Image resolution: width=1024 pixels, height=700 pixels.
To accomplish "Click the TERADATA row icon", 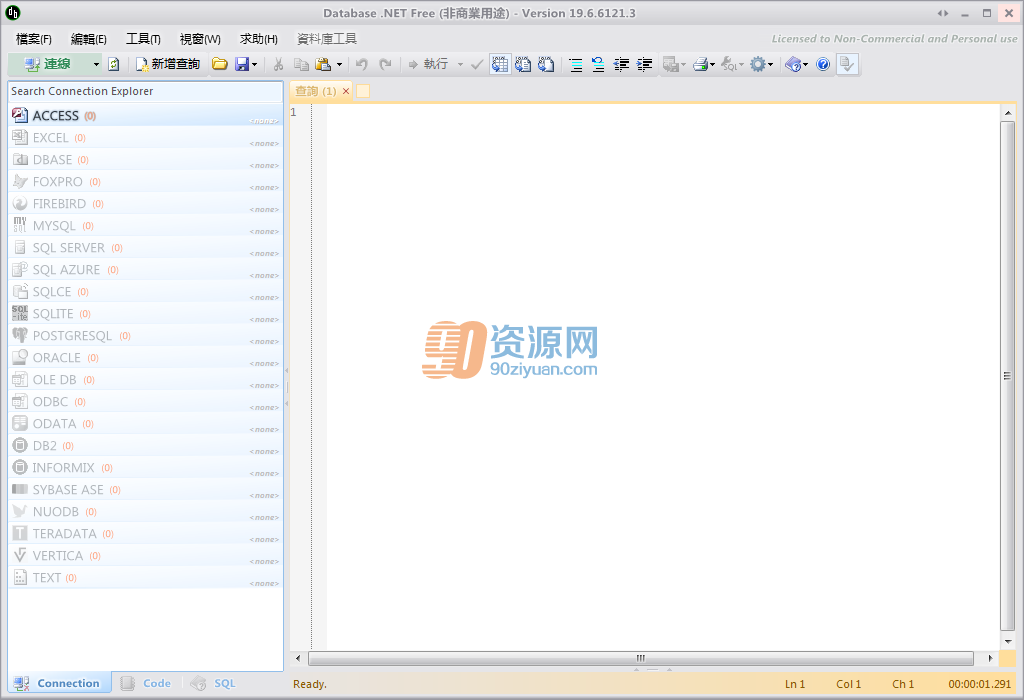I will pyautogui.click(x=20, y=533).
